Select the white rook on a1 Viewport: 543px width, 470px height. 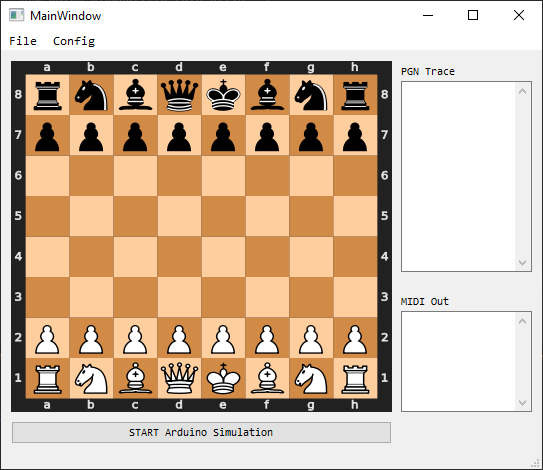(47, 379)
